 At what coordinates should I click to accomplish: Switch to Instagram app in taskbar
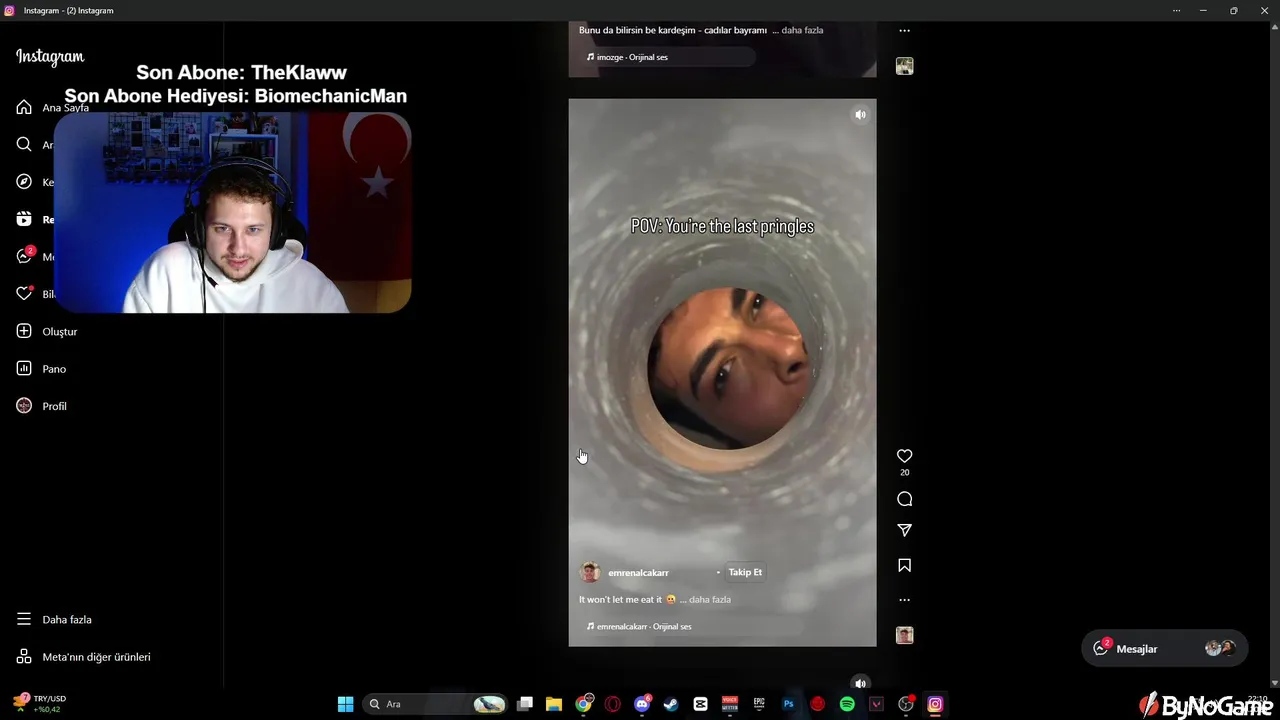(935, 704)
